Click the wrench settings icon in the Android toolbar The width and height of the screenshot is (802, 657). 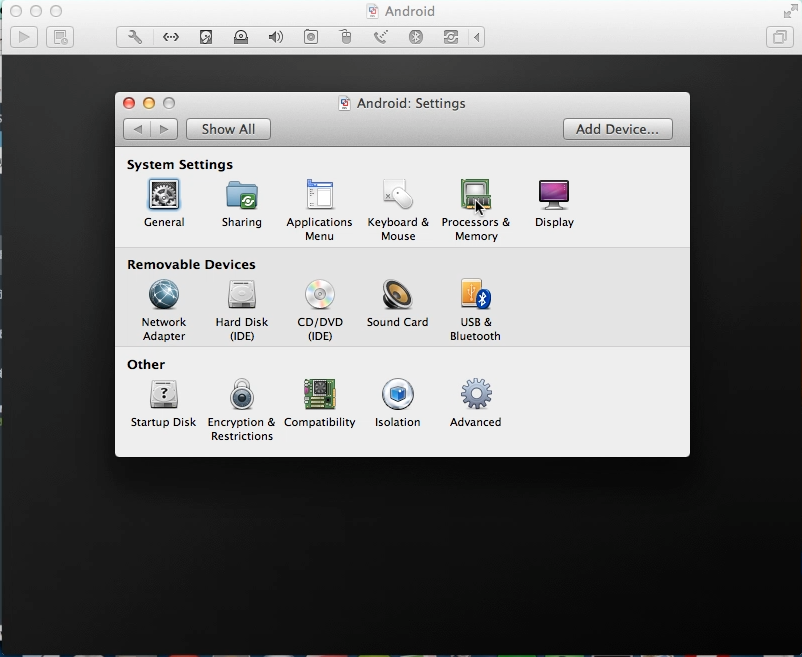point(135,37)
